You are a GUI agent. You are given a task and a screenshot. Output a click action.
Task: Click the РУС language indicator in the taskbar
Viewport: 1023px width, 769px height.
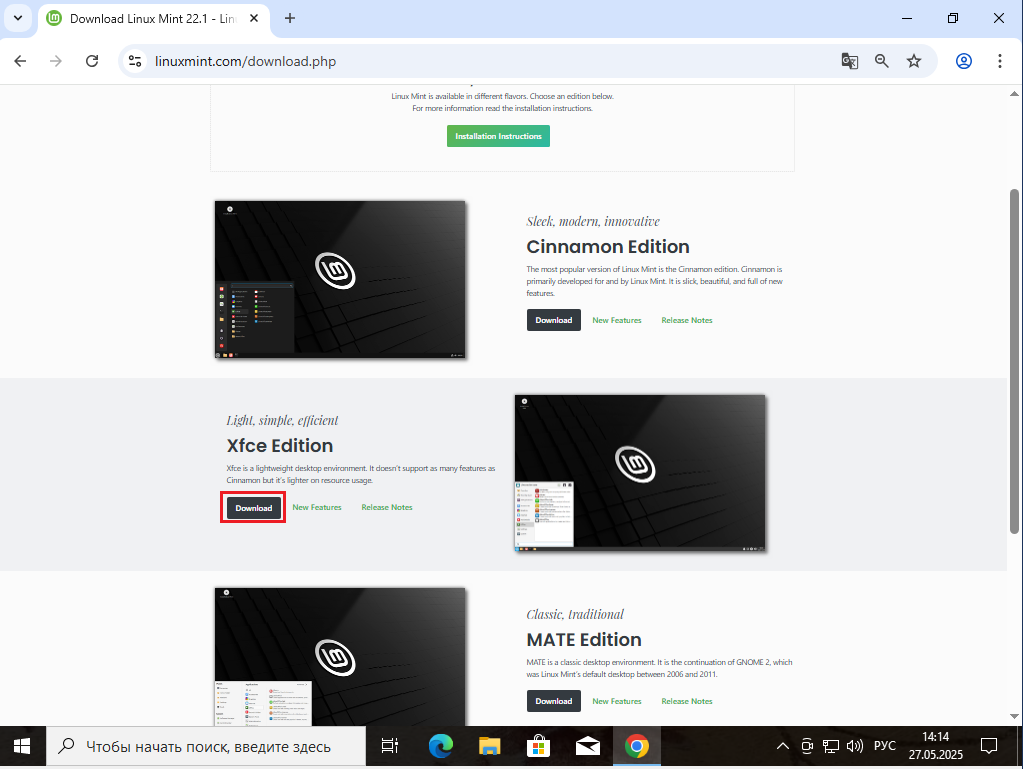(884, 746)
